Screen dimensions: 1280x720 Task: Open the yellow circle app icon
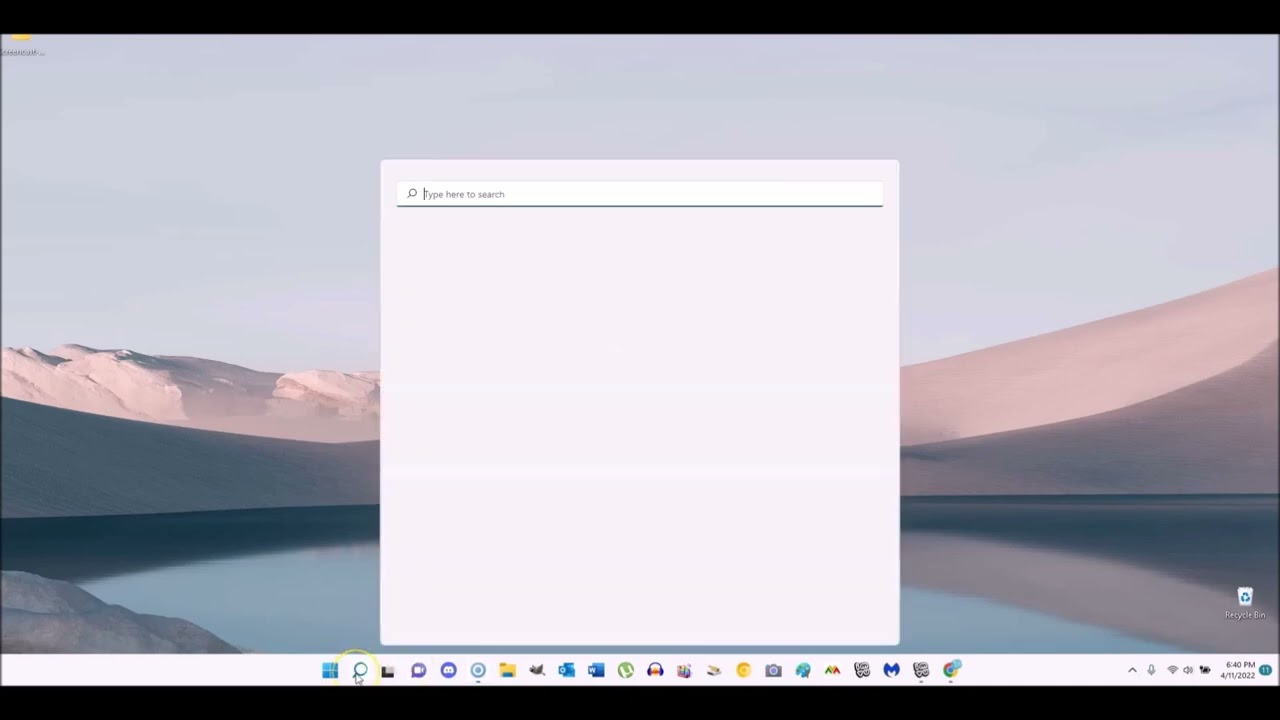[743, 670]
